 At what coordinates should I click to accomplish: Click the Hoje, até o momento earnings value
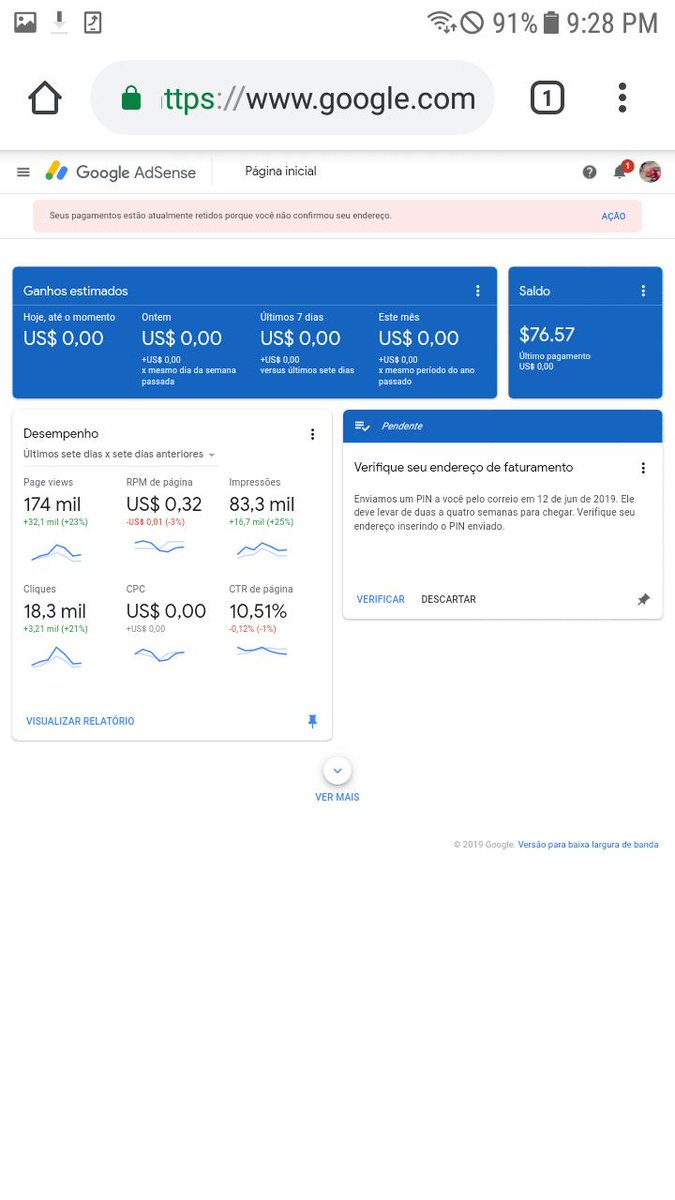[63, 338]
